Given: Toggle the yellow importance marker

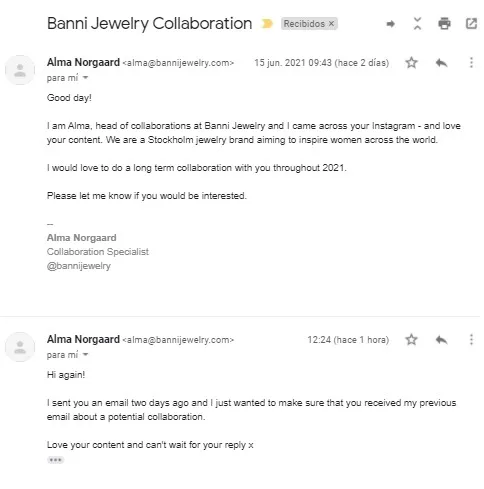Looking at the screenshot, I should [x=267, y=24].
